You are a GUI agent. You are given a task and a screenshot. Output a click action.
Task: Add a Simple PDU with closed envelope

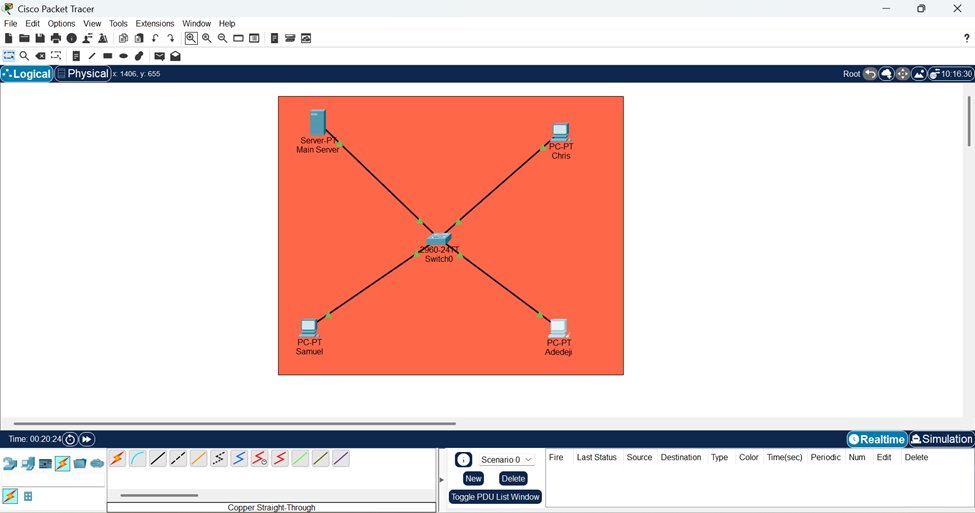[160, 56]
